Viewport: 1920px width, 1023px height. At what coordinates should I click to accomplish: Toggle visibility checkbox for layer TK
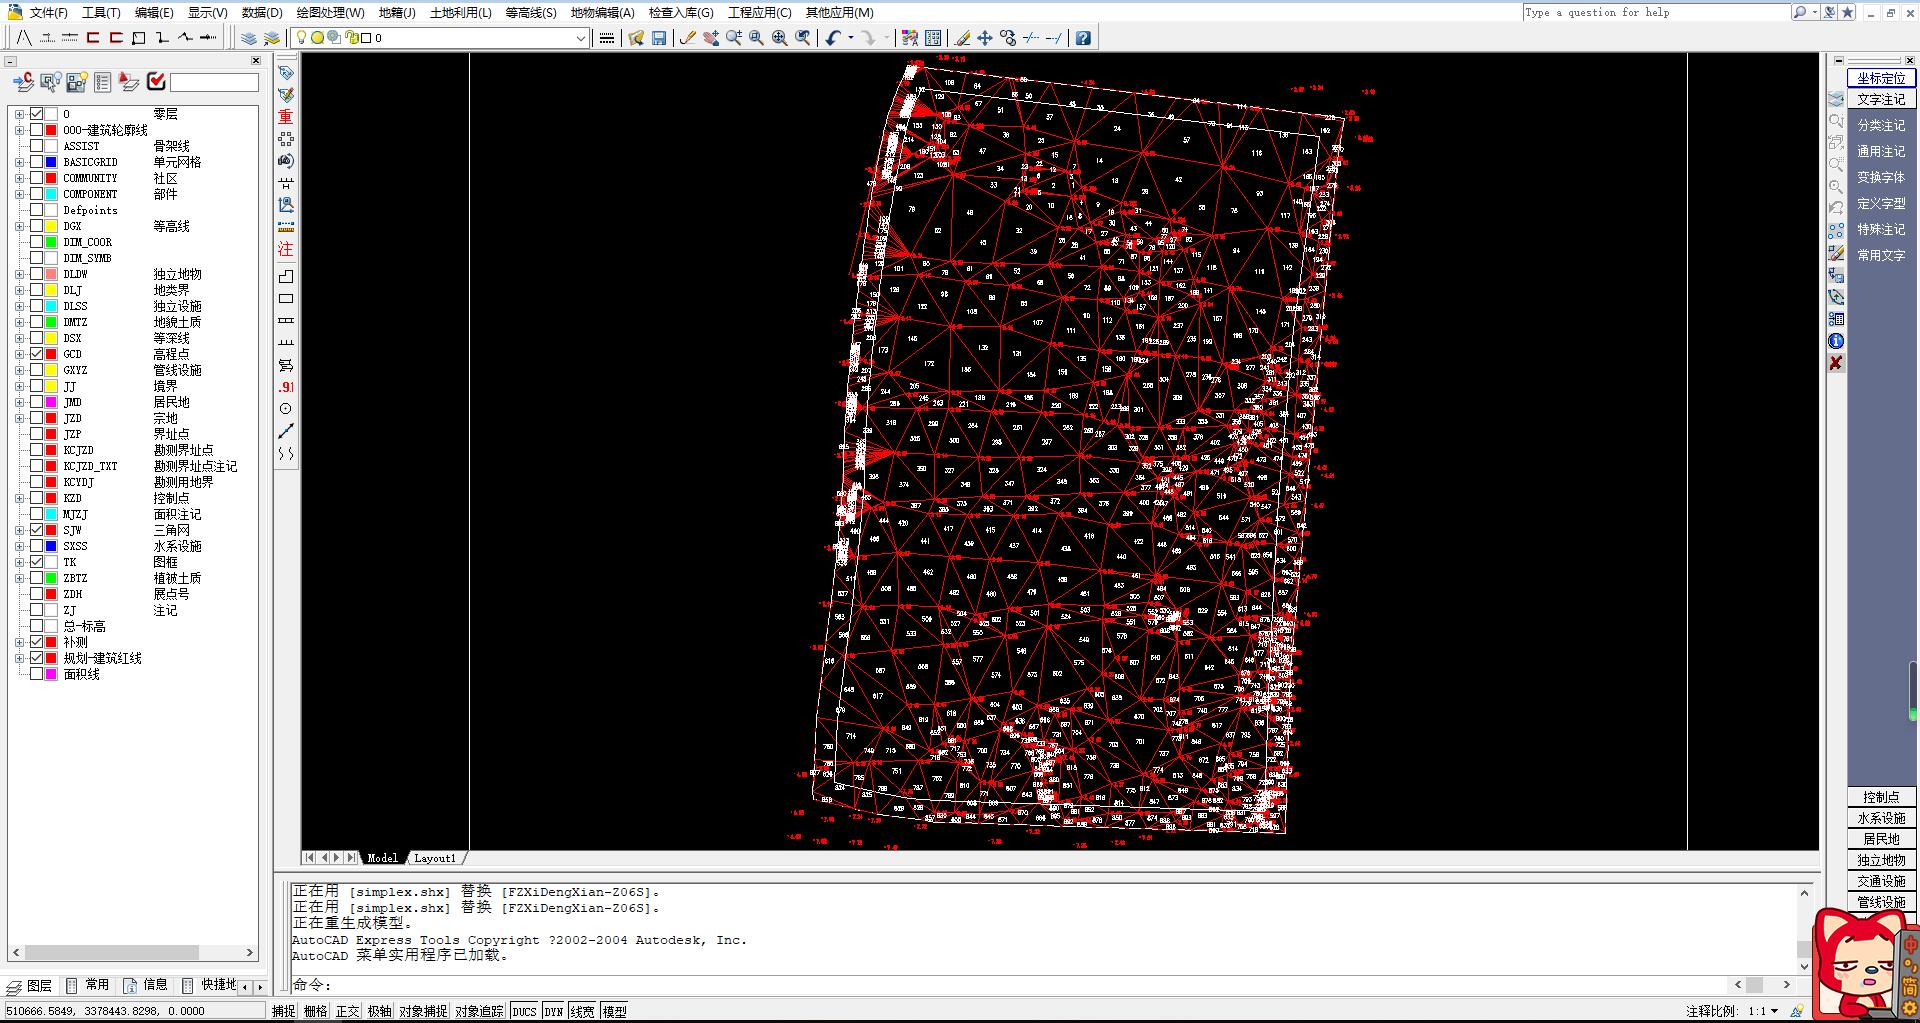coord(37,562)
